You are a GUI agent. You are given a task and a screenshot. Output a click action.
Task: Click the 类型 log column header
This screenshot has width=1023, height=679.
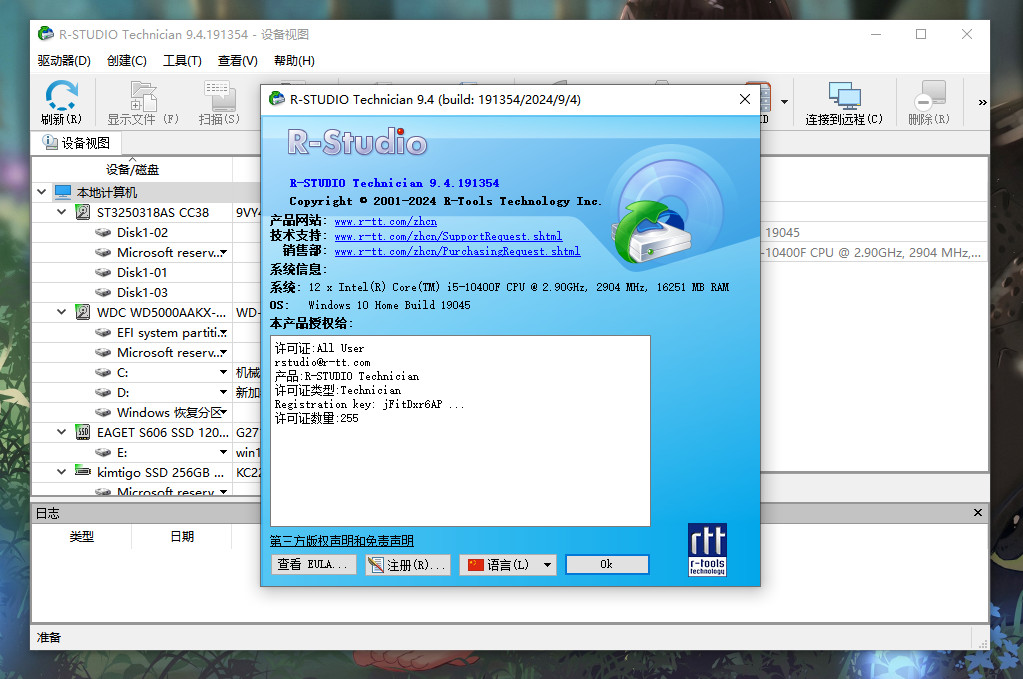click(x=82, y=536)
